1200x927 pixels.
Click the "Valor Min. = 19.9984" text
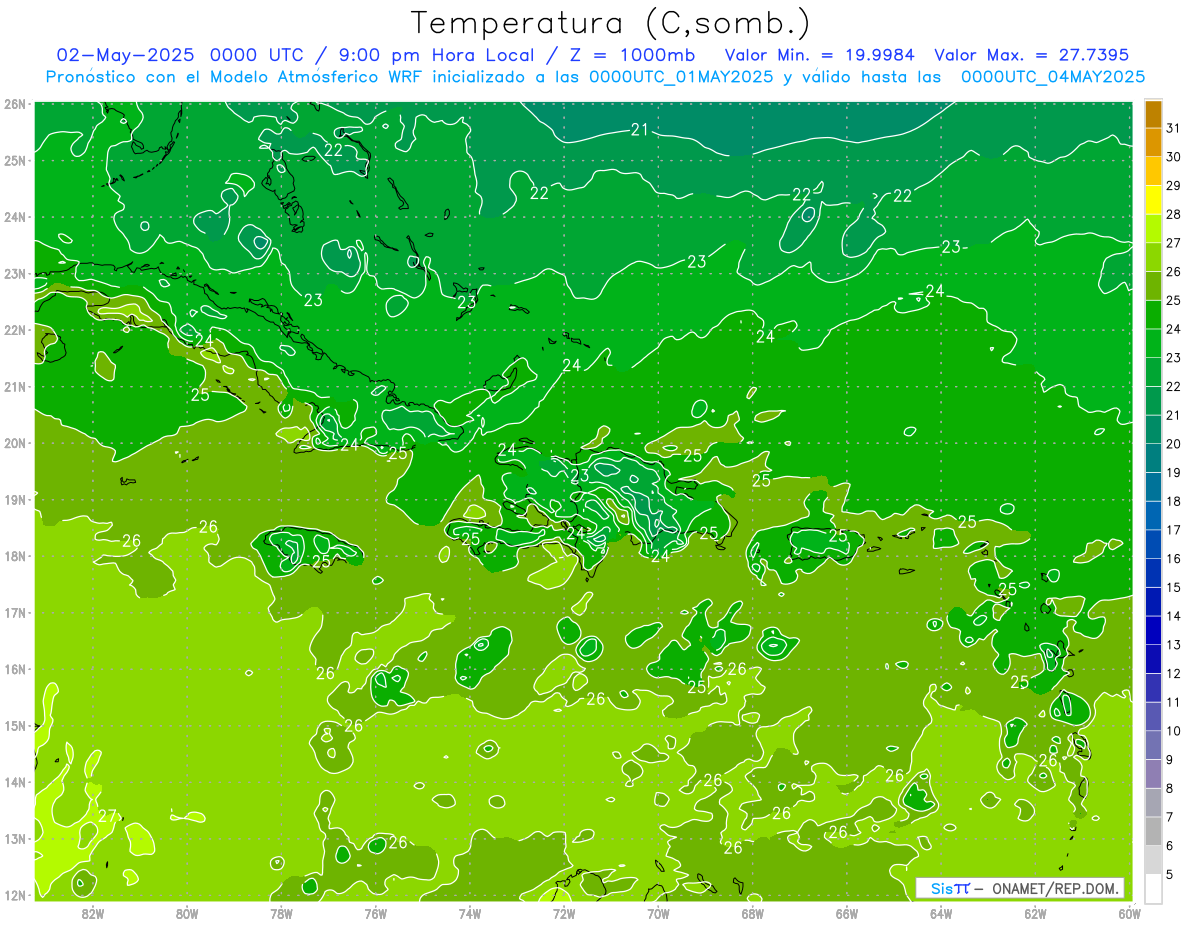(820, 55)
